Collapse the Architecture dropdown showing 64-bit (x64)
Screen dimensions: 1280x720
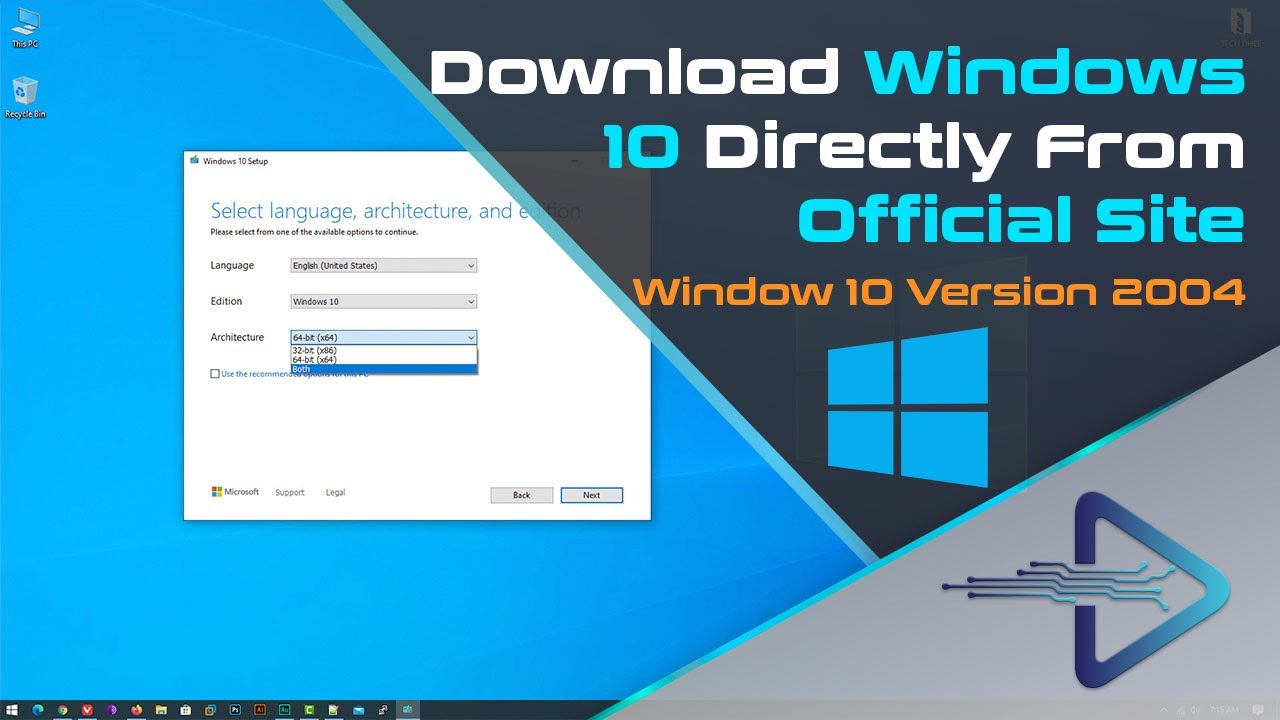point(384,338)
